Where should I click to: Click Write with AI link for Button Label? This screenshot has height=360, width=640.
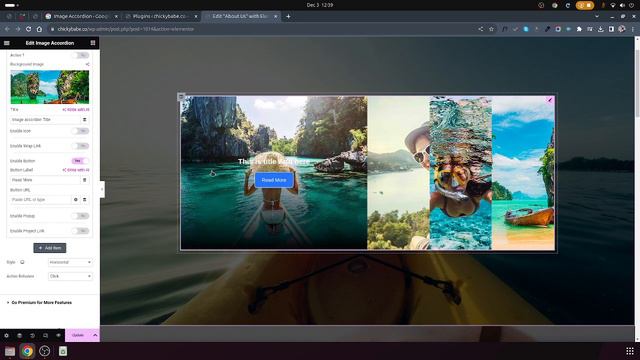(x=76, y=170)
